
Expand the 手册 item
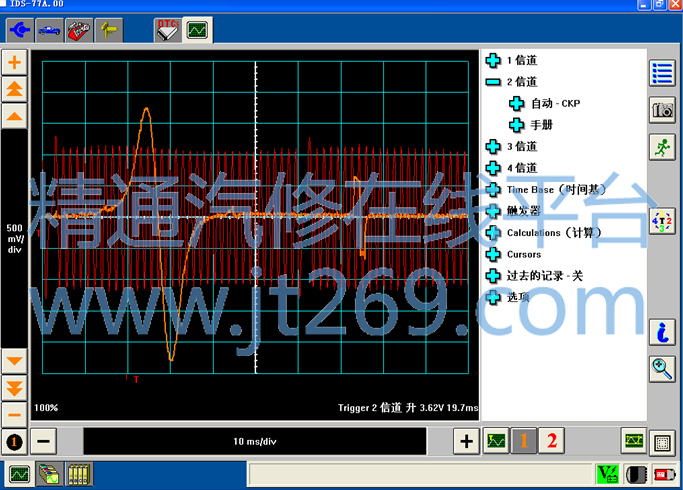(517, 125)
